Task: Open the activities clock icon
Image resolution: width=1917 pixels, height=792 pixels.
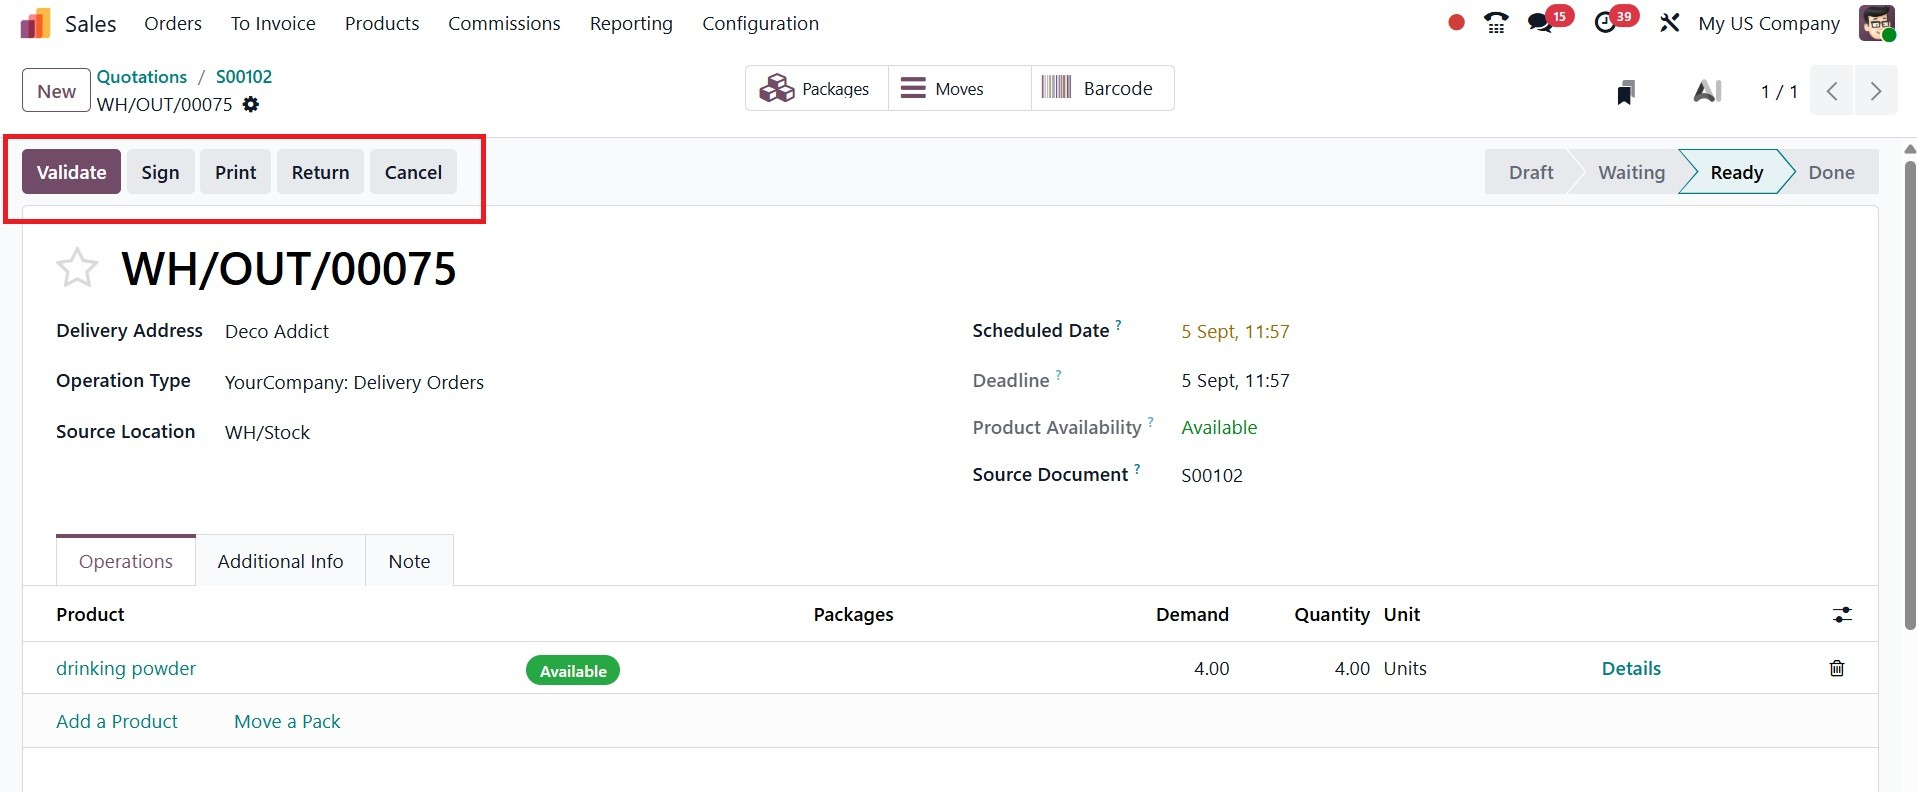Action: pyautogui.click(x=1606, y=23)
